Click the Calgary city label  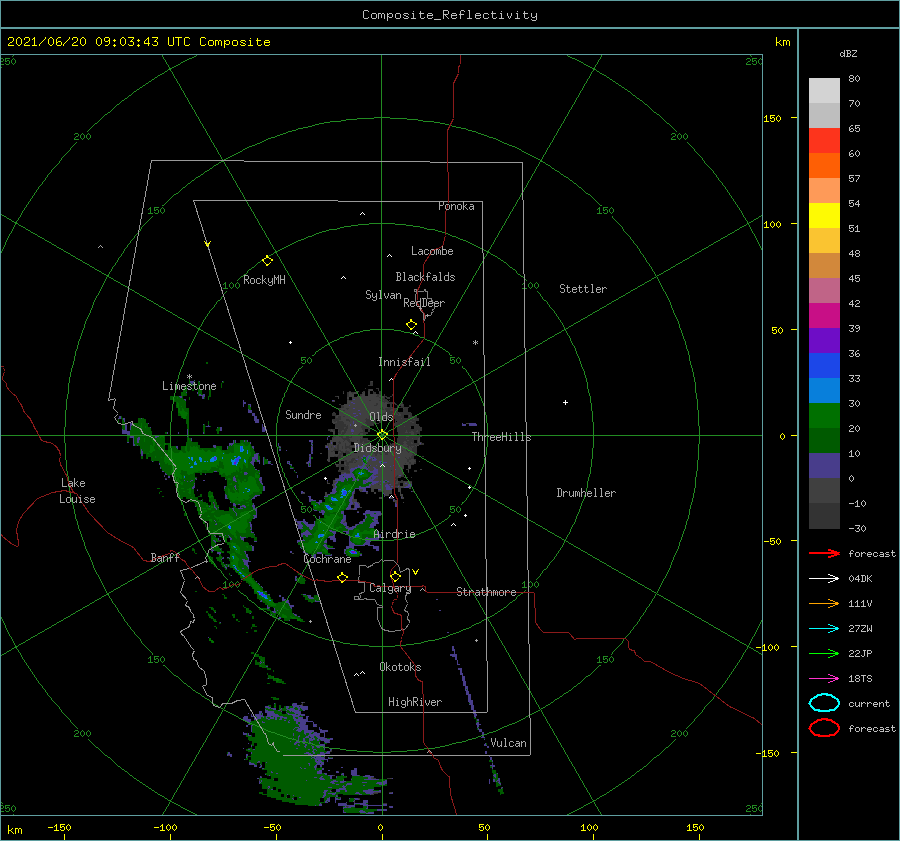(390, 588)
